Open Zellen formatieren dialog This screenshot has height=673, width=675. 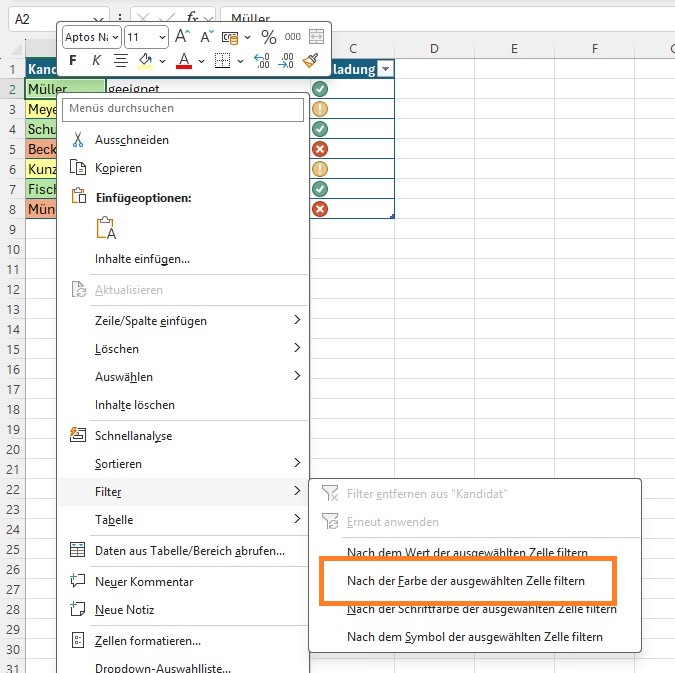click(147, 640)
